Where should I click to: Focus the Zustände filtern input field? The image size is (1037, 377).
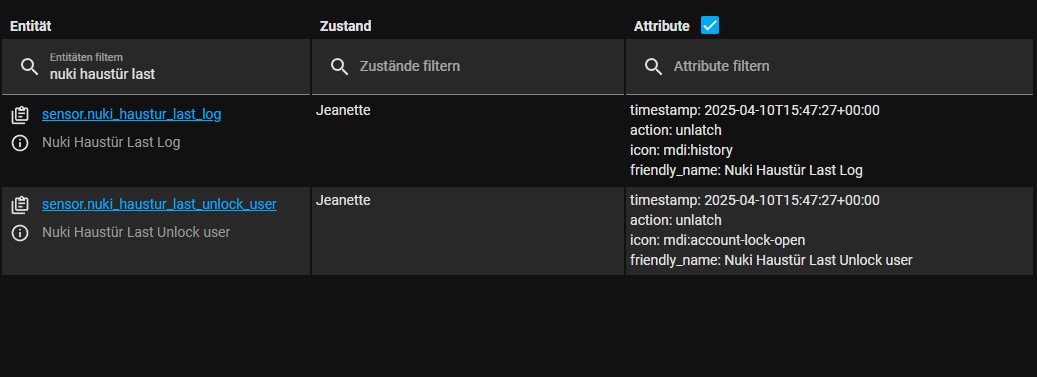[468, 66]
